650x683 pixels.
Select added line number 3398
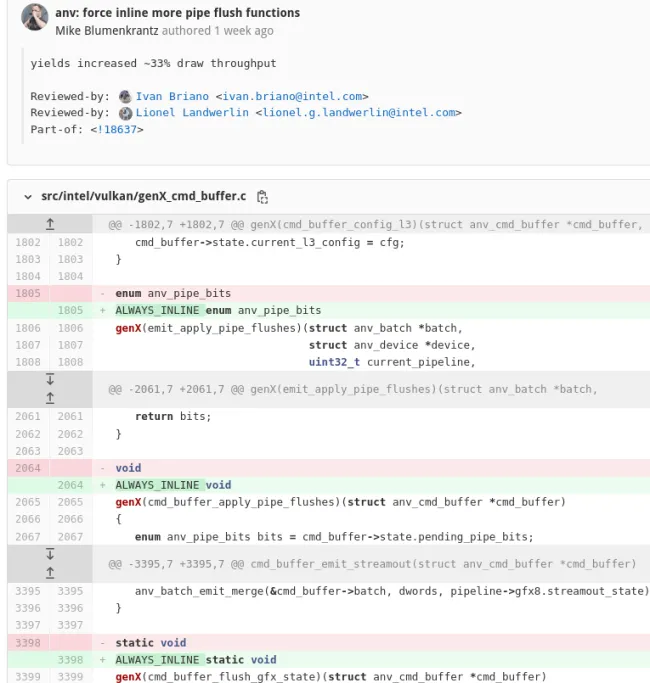tap(70, 659)
